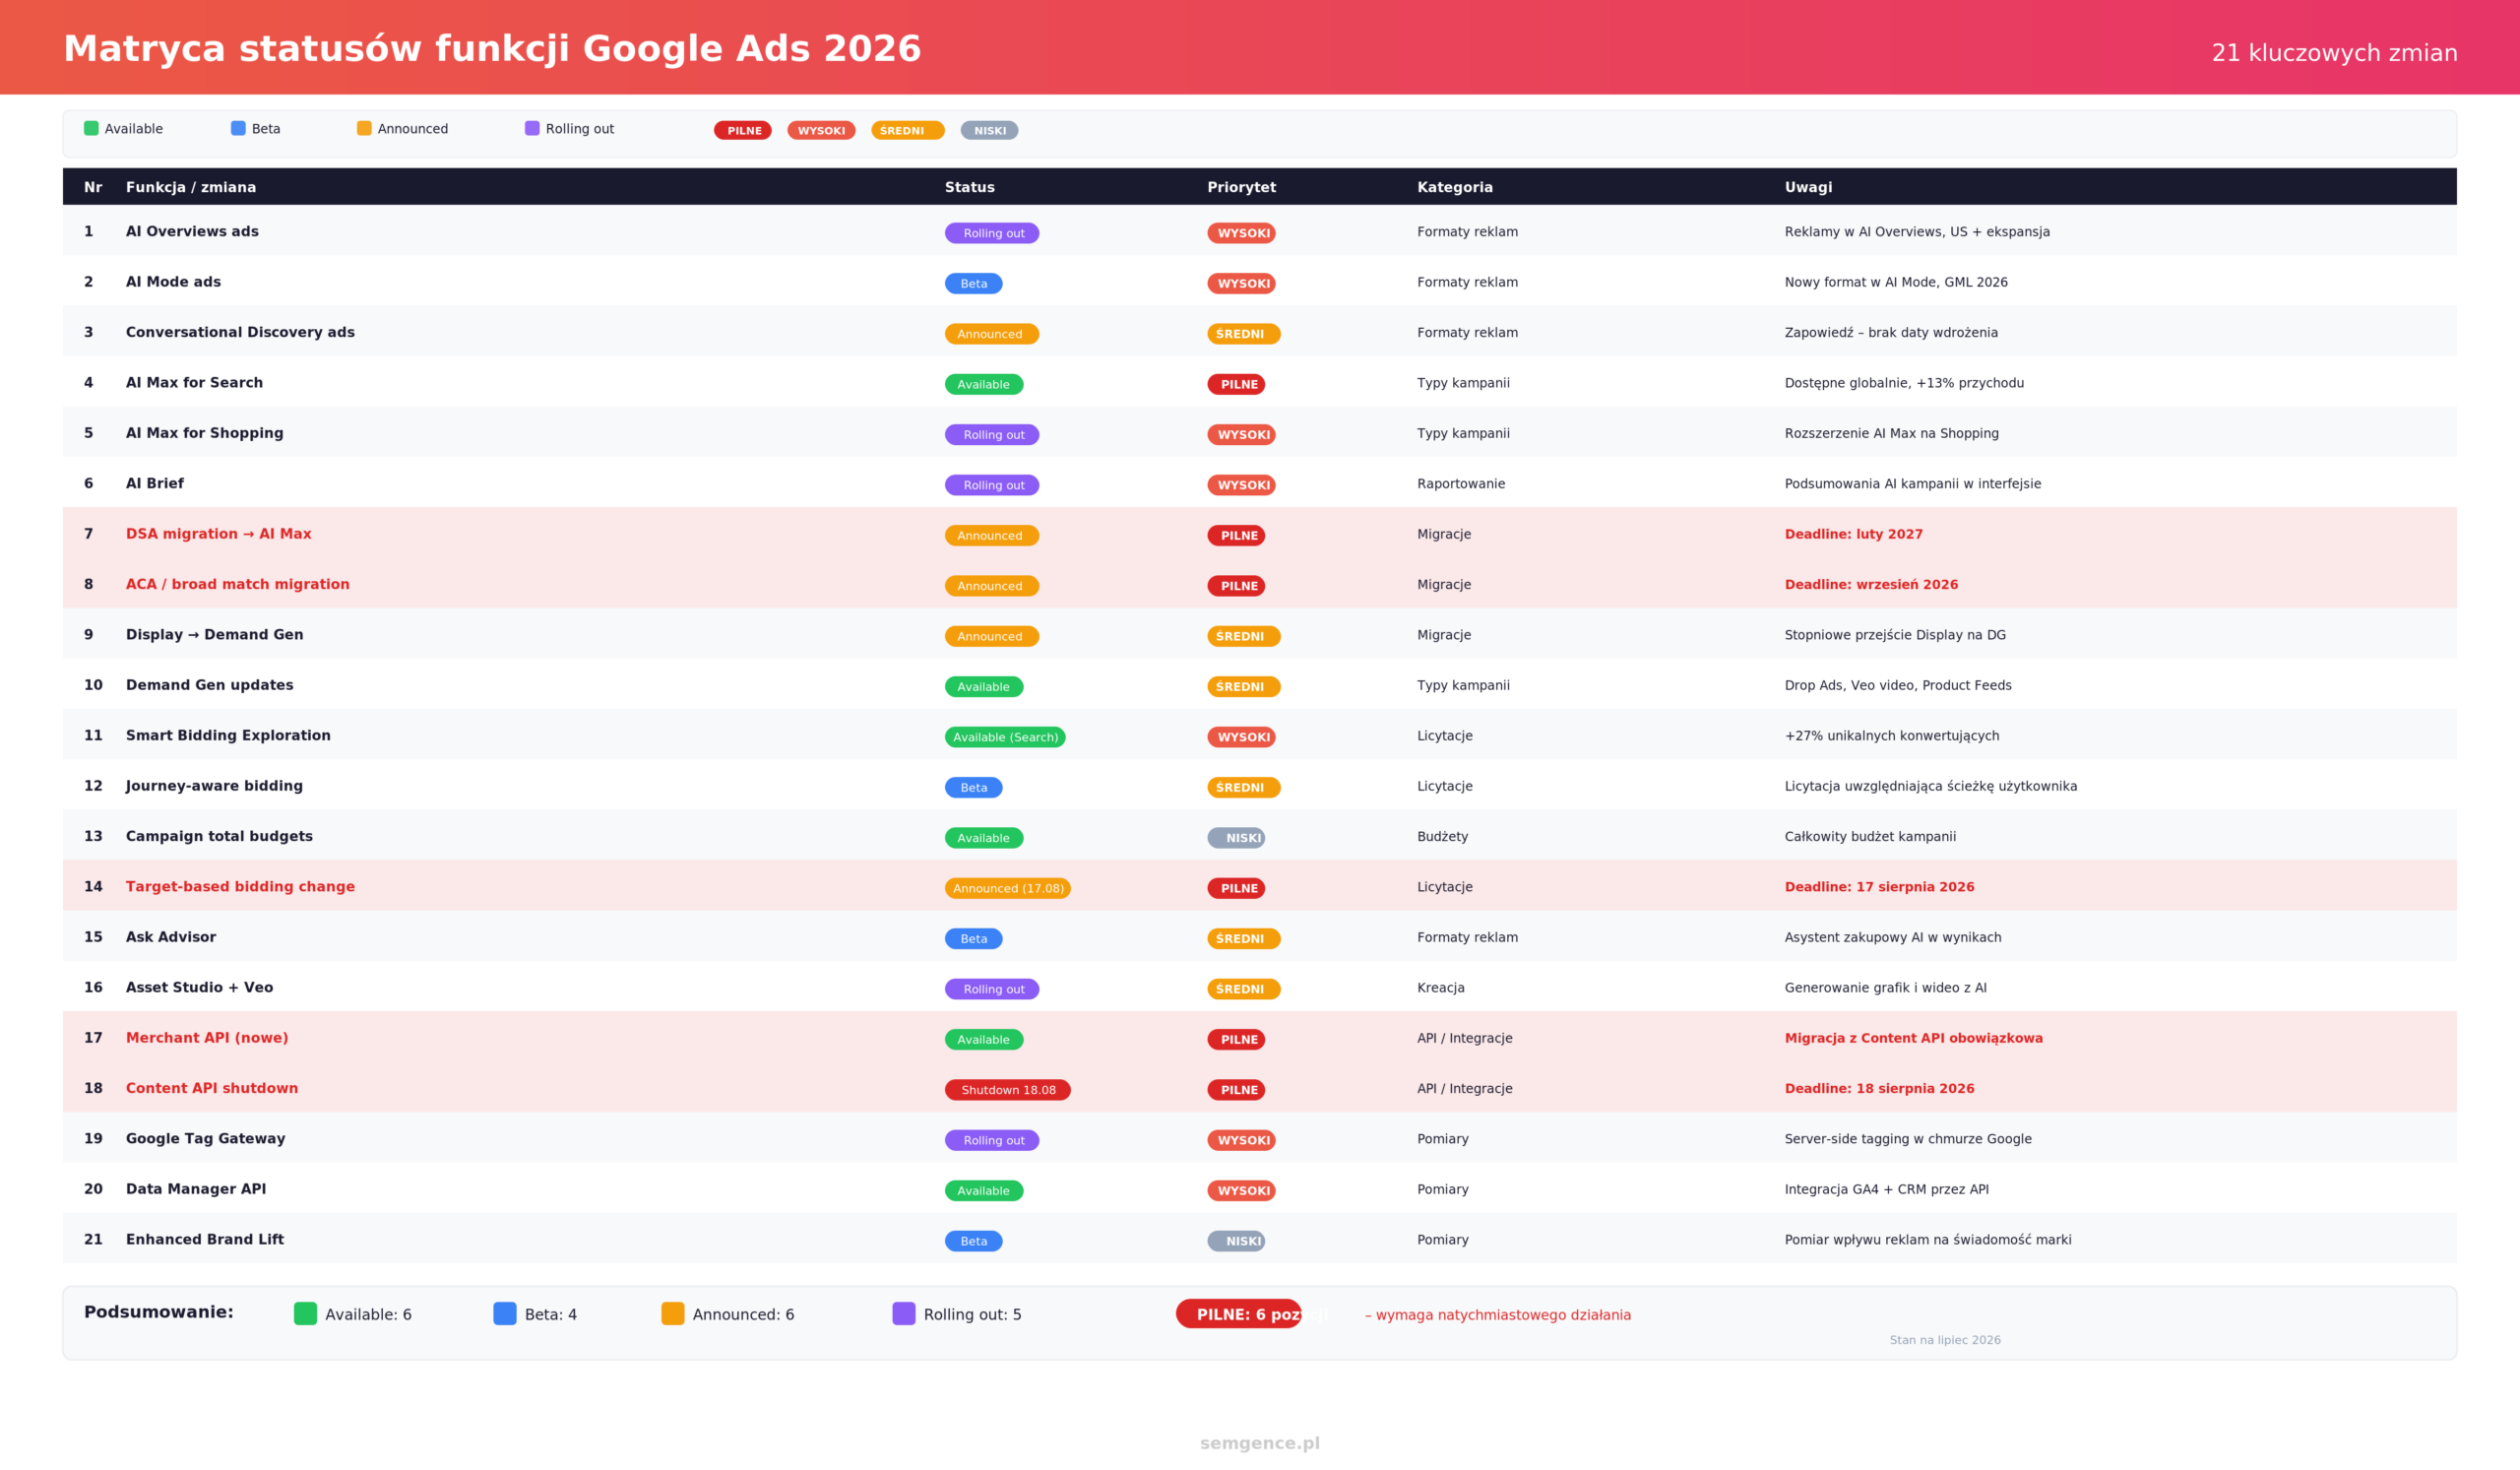
Task: Click the 'PILNE: 6 poz' summary badge
Action: 1239,1314
